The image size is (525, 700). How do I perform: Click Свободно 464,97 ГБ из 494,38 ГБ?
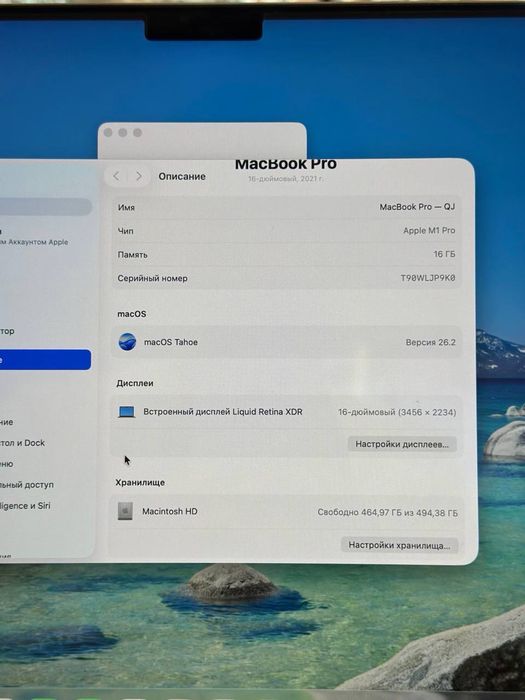(388, 512)
